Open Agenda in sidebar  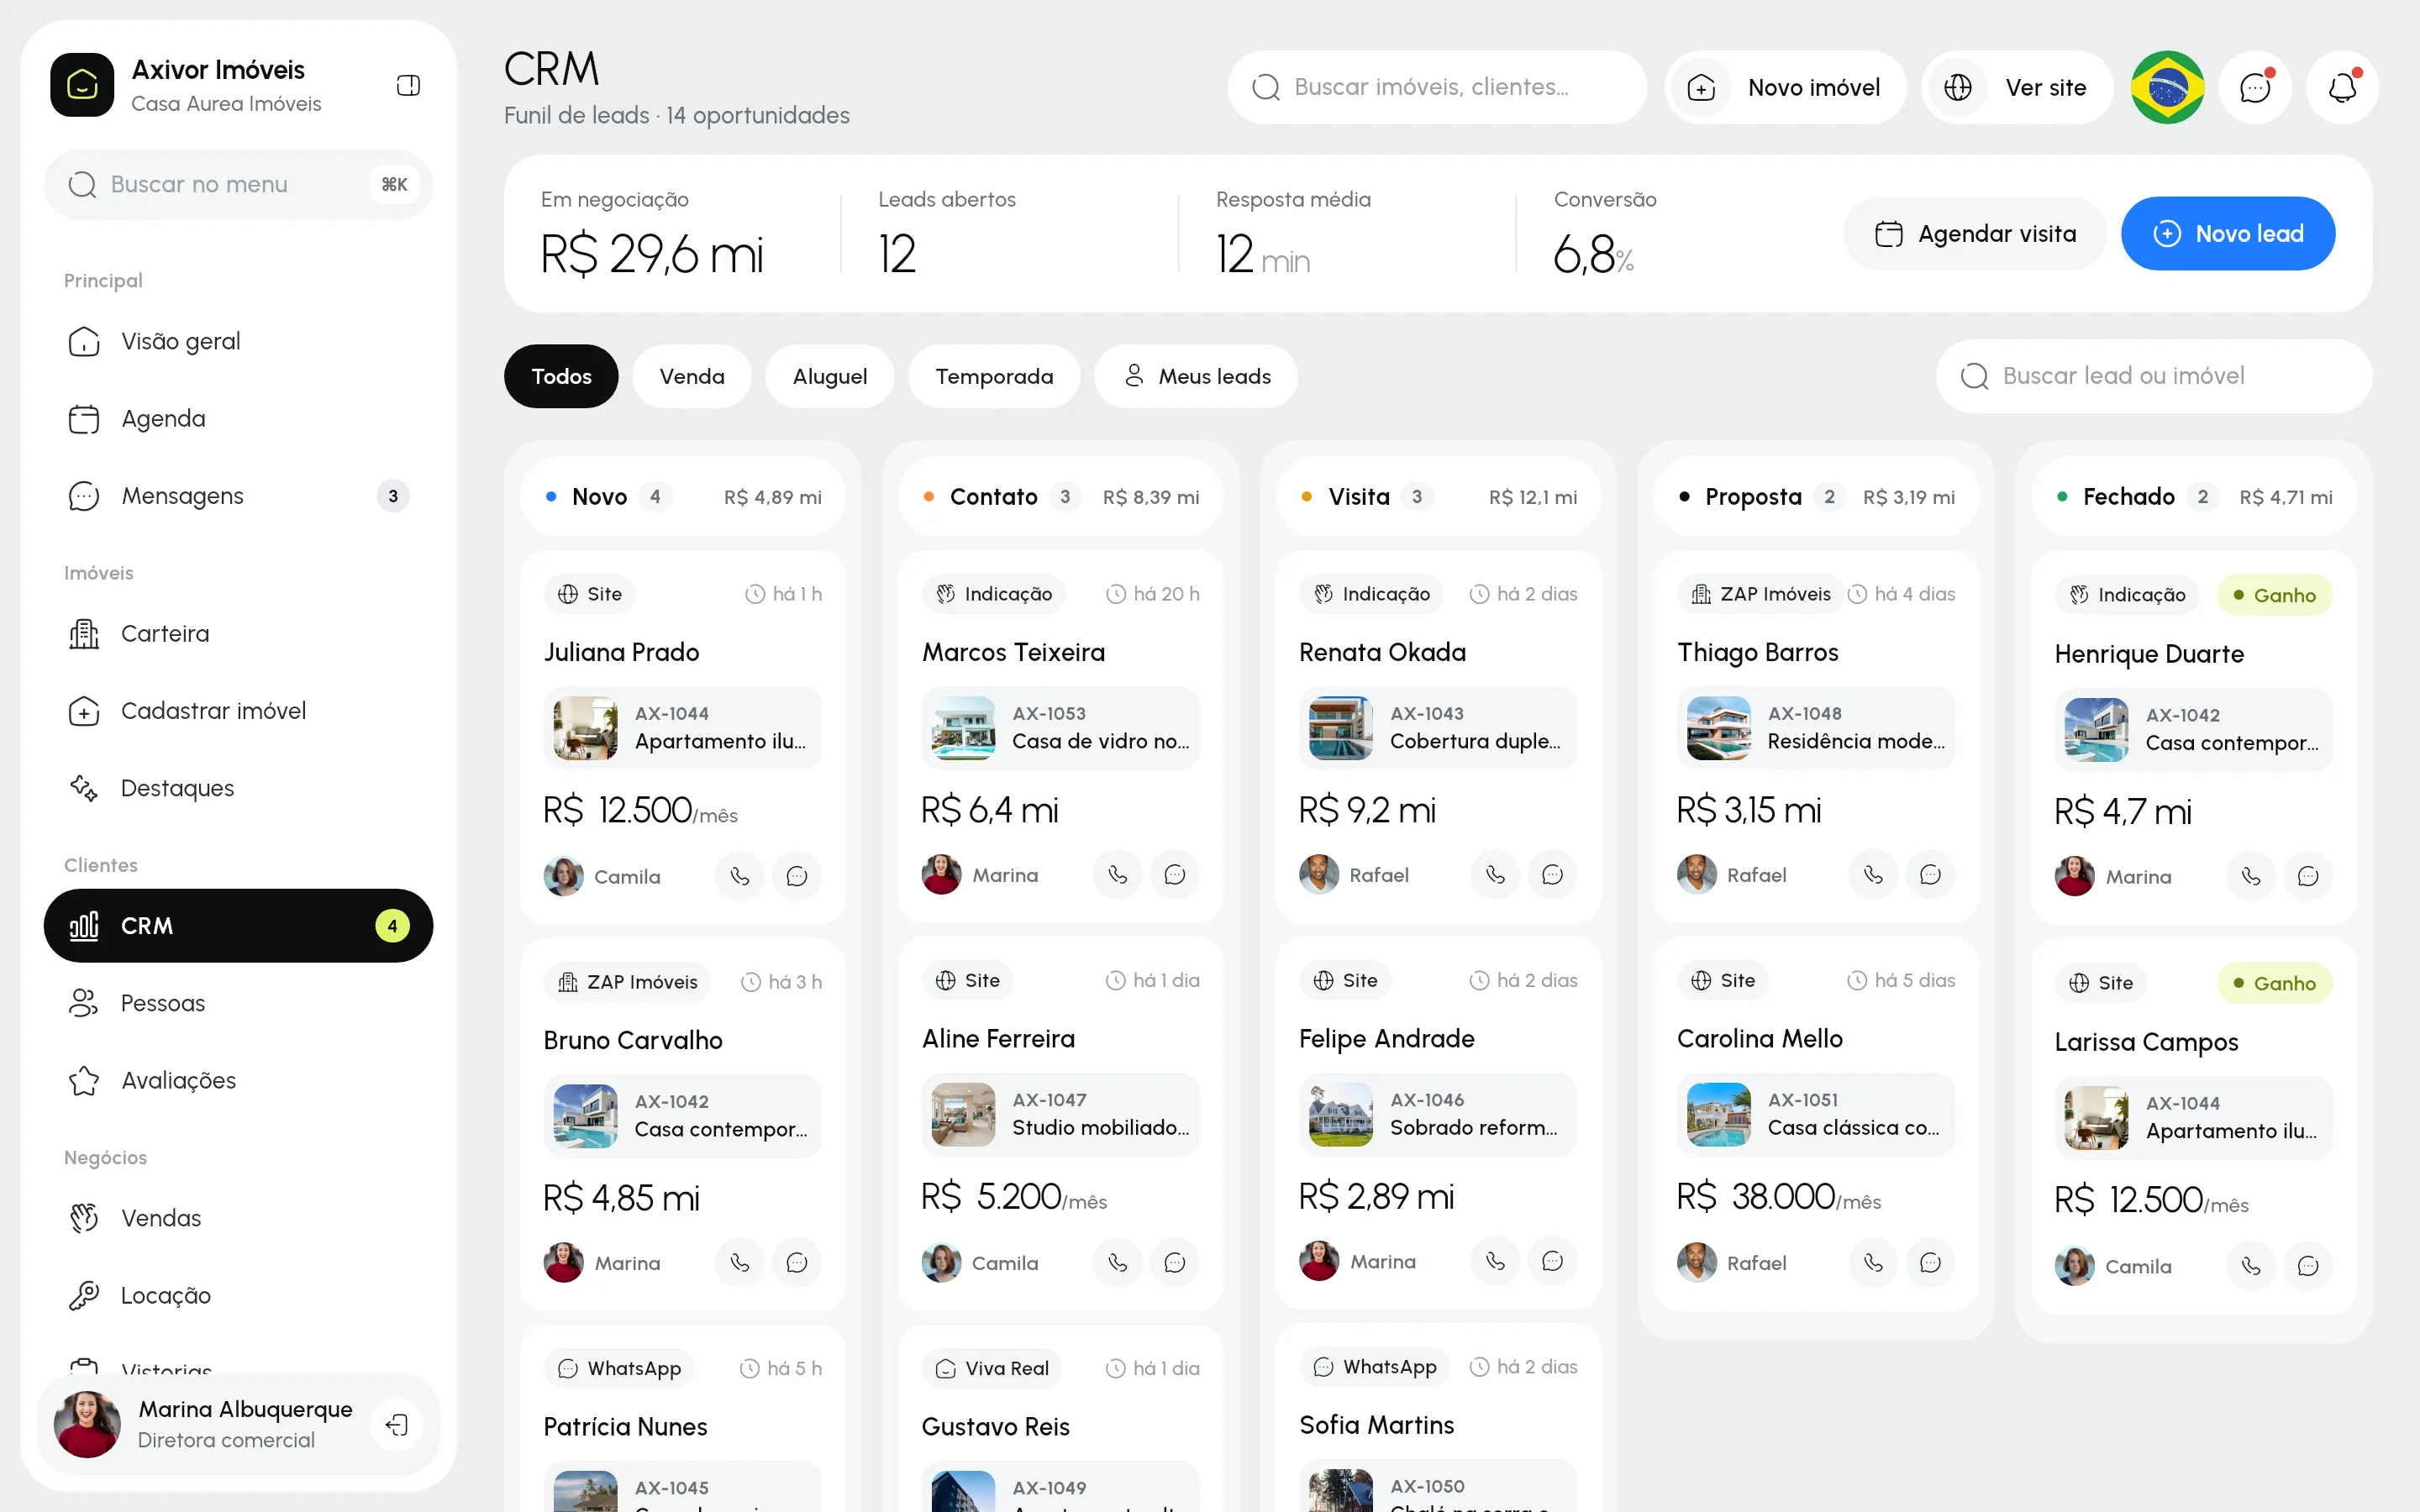[x=238, y=418]
